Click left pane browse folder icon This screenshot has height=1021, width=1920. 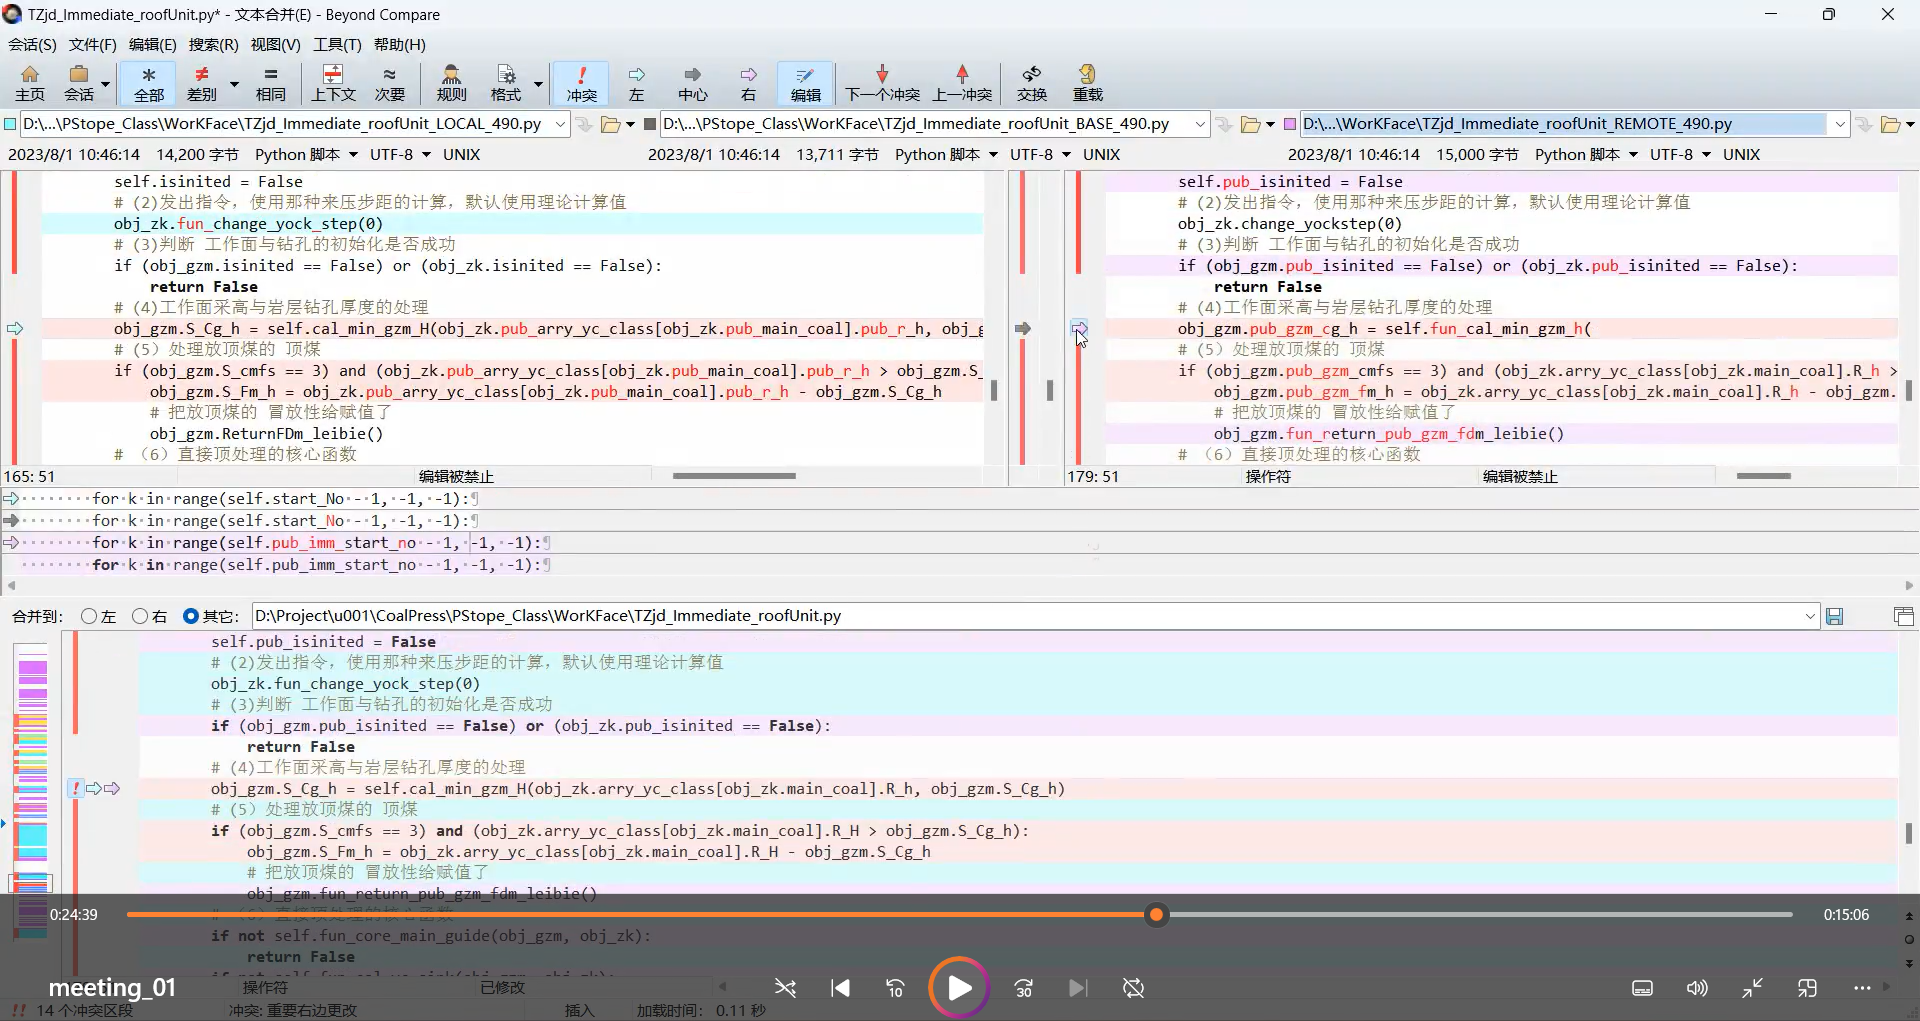point(611,124)
